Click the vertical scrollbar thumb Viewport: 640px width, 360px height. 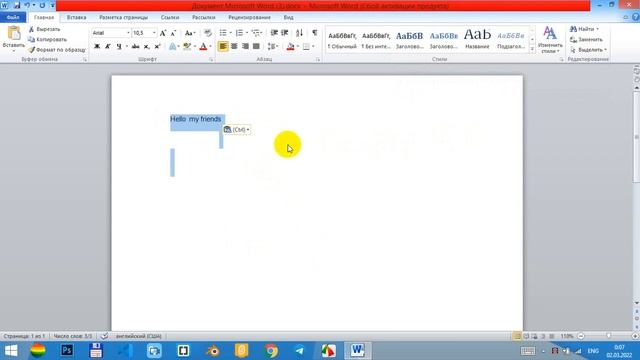636,138
